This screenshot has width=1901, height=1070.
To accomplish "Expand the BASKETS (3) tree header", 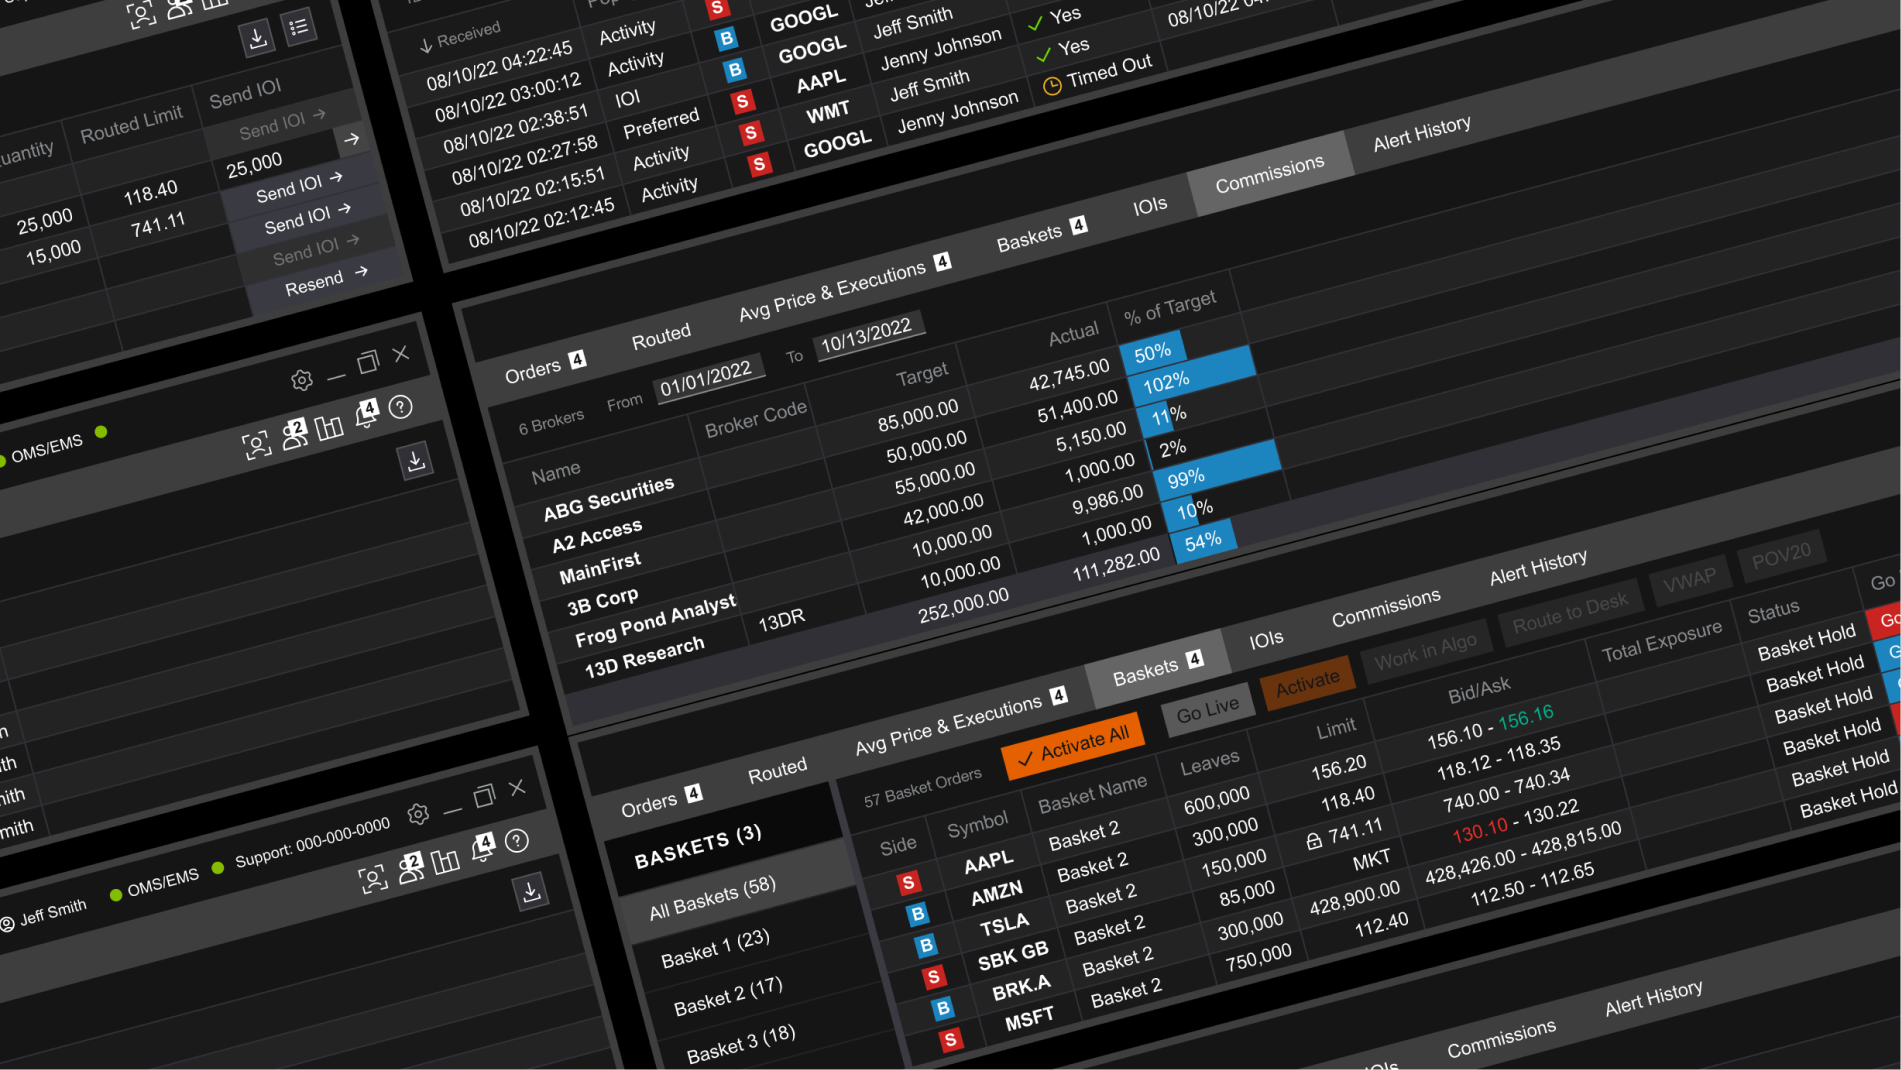I will point(698,845).
